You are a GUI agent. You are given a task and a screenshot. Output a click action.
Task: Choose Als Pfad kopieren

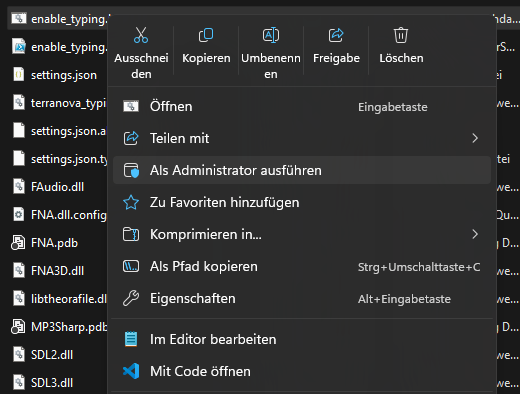coord(302,266)
